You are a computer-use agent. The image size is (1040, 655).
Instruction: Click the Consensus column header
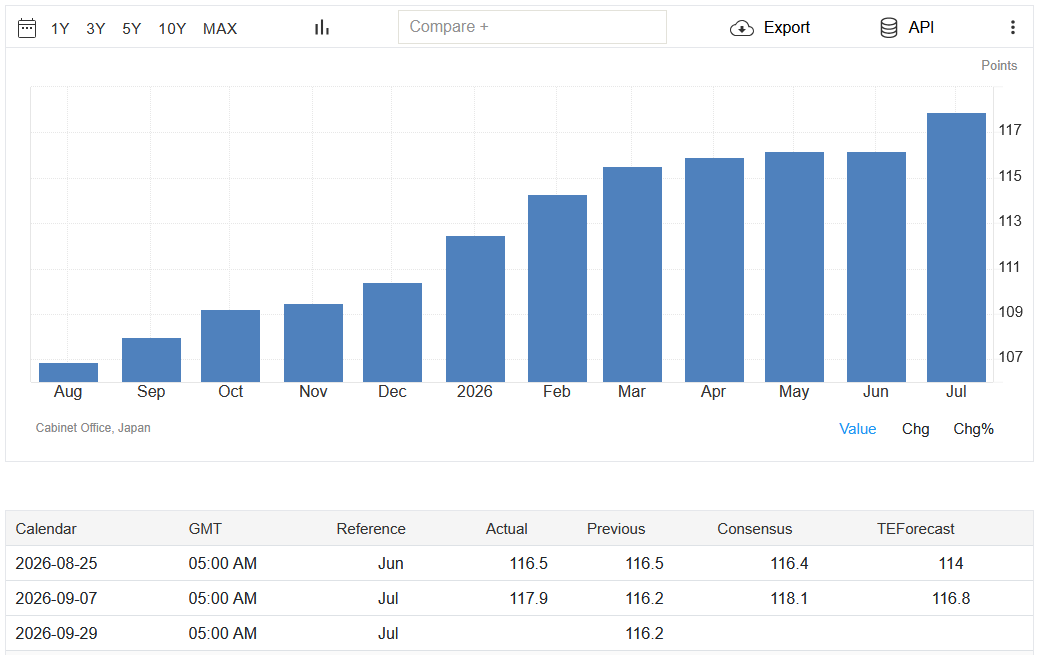click(x=754, y=528)
